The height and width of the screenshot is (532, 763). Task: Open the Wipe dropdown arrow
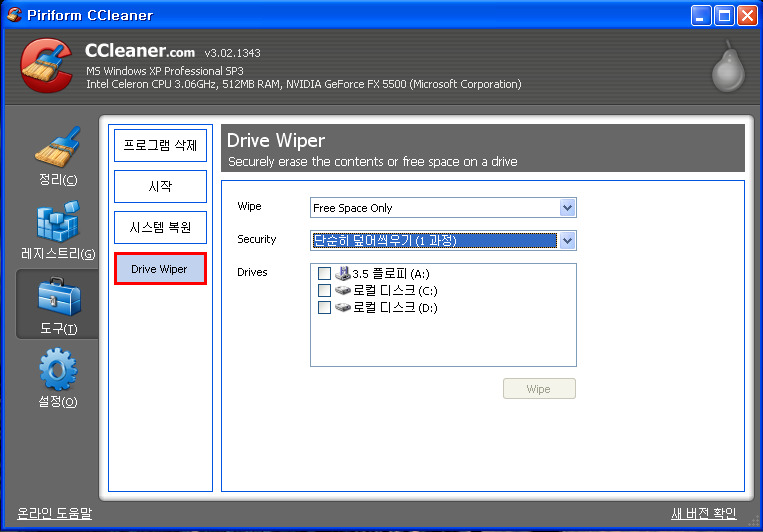click(x=567, y=208)
